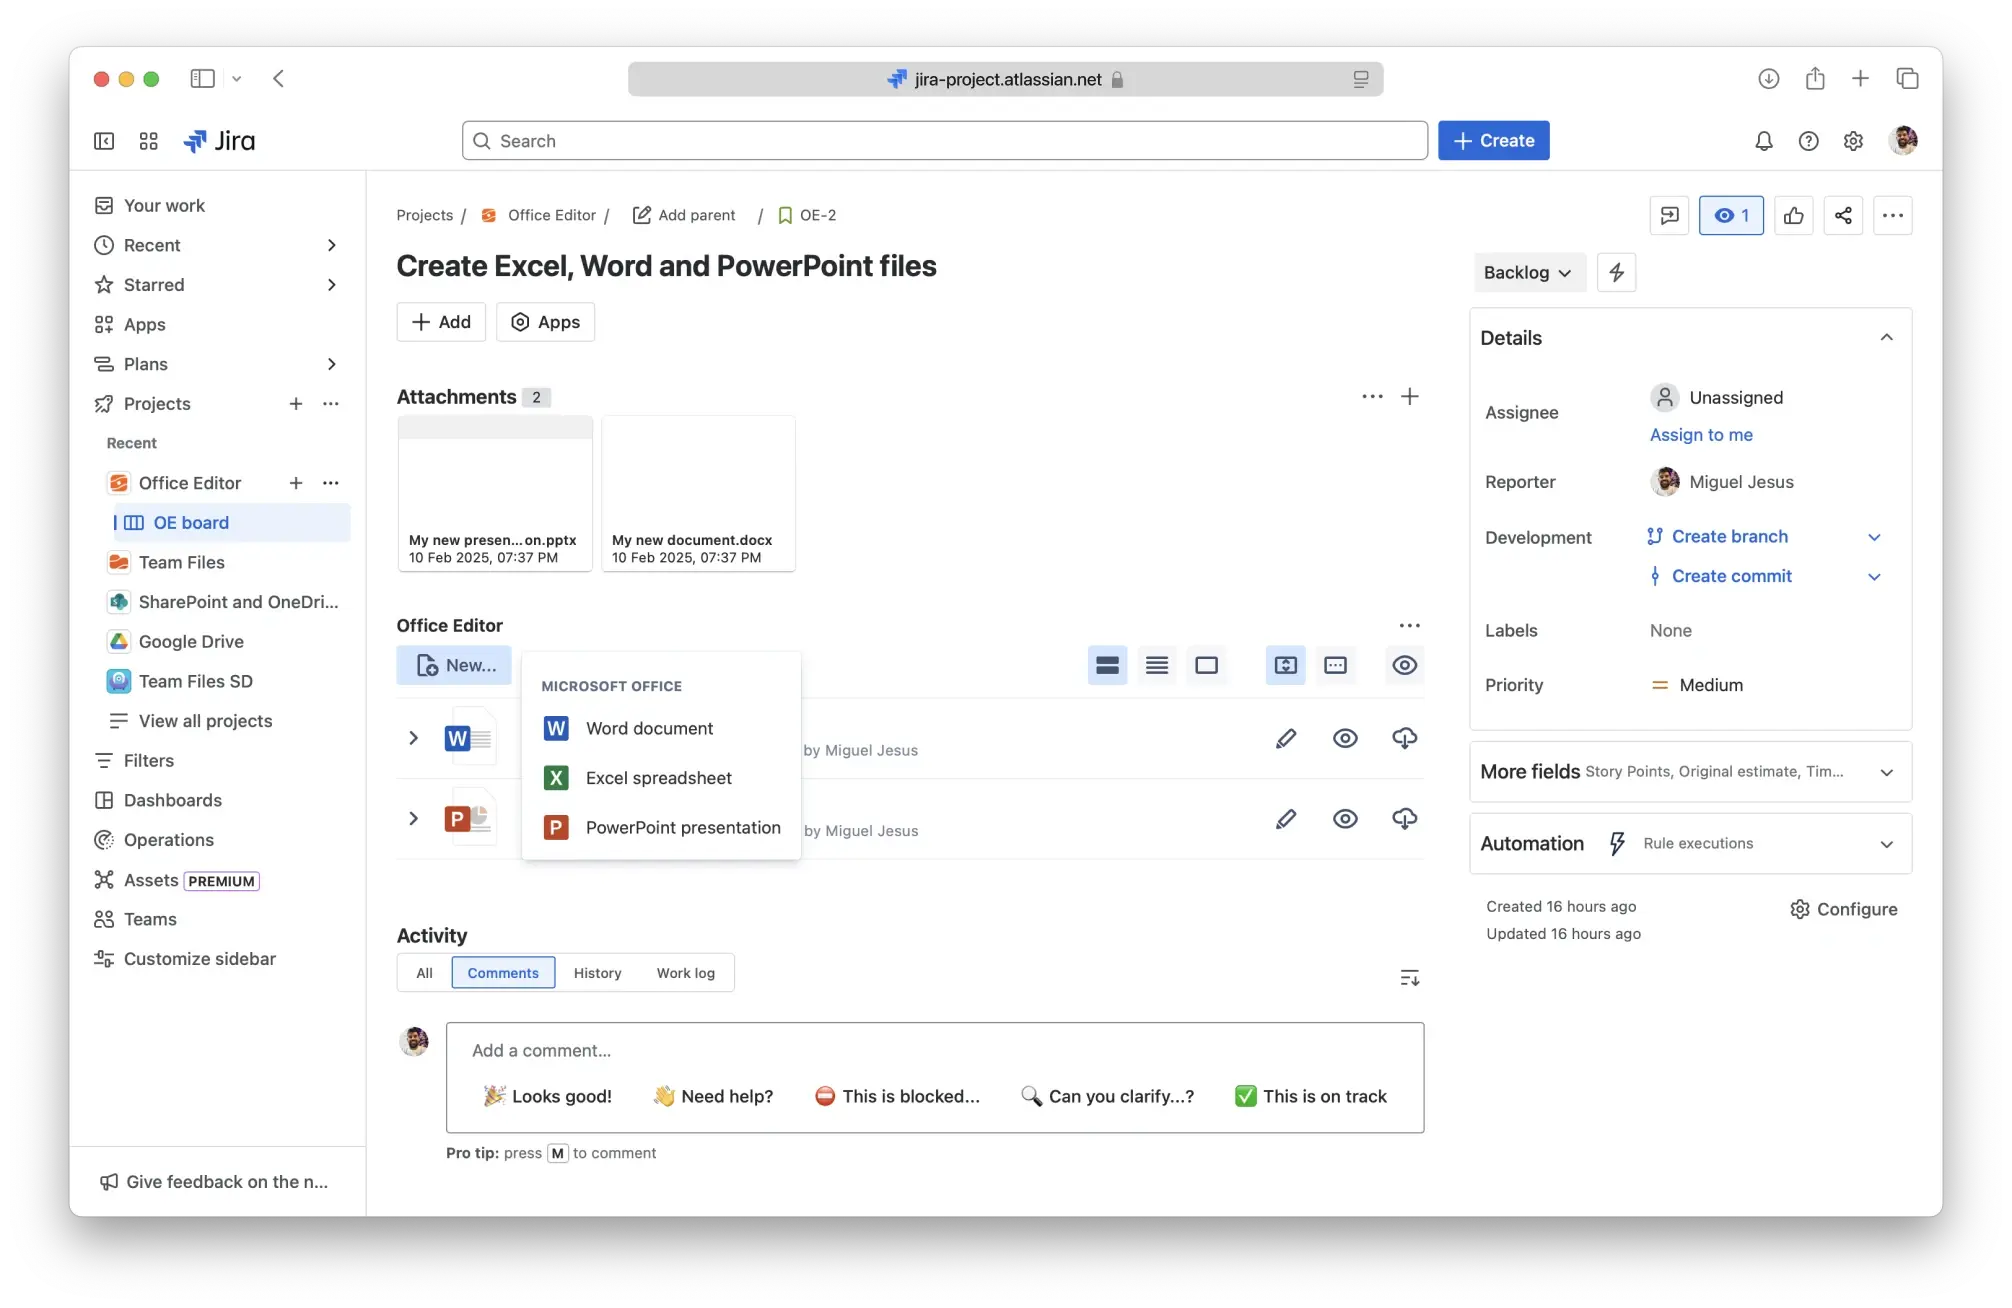Open issue actions ellipsis menu

pyautogui.click(x=1893, y=215)
